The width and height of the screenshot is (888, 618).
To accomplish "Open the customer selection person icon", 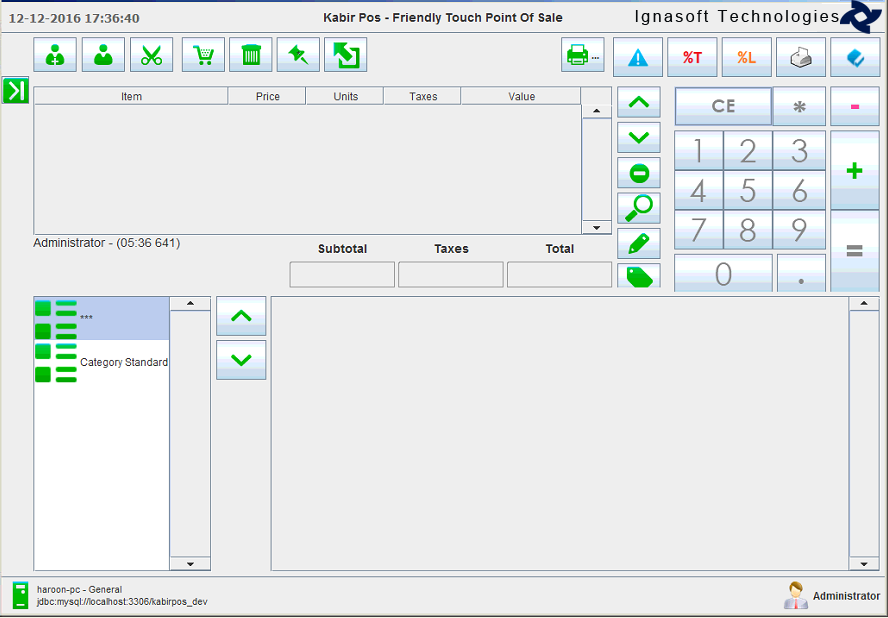I will tap(103, 55).
